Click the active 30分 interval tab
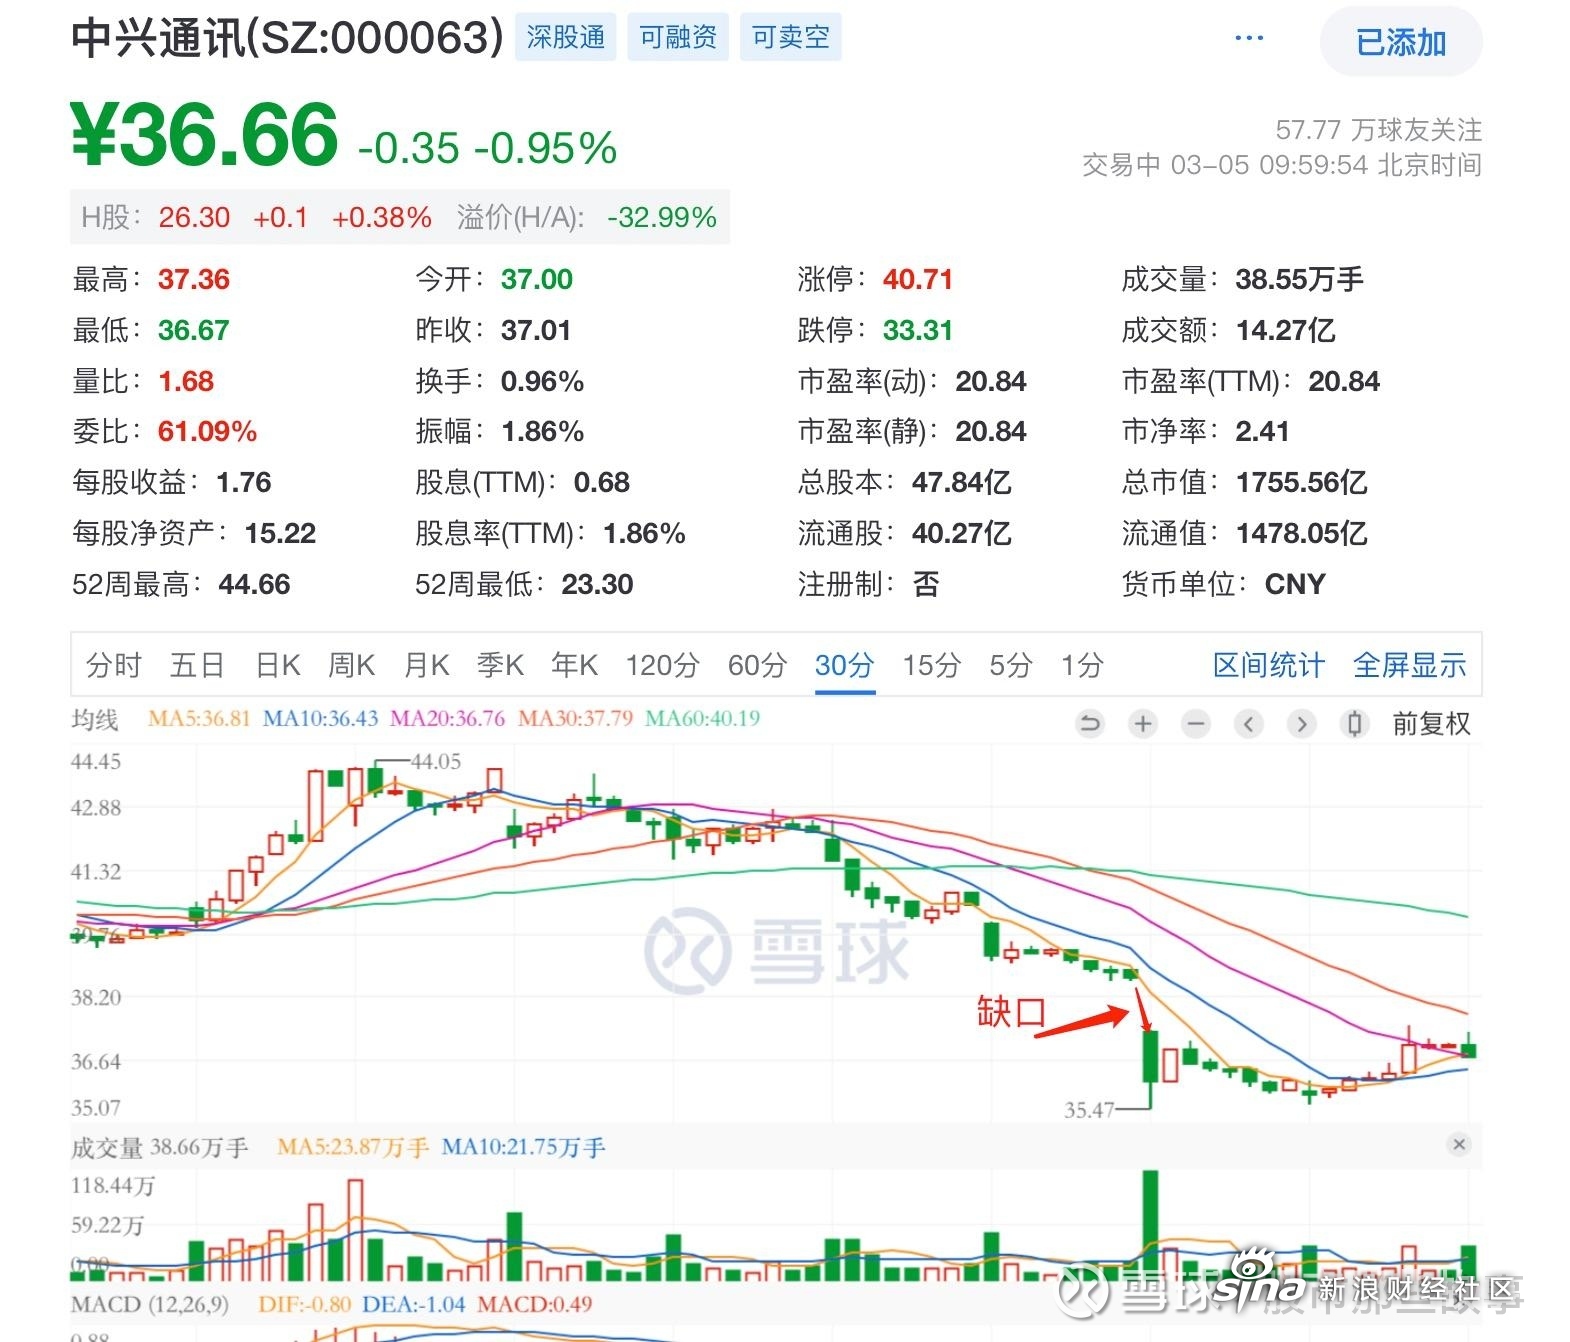This screenshot has width=1570, height=1342. (844, 665)
